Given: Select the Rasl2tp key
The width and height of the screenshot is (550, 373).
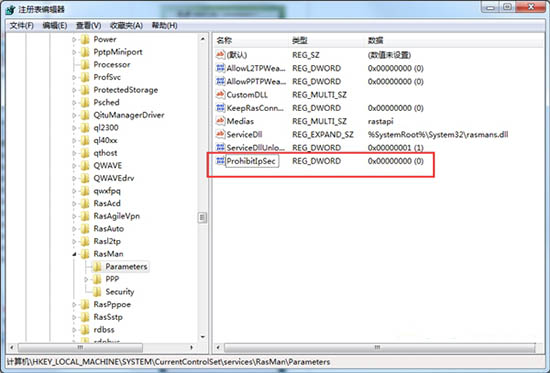Looking at the screenshot, I should point(107,241).
